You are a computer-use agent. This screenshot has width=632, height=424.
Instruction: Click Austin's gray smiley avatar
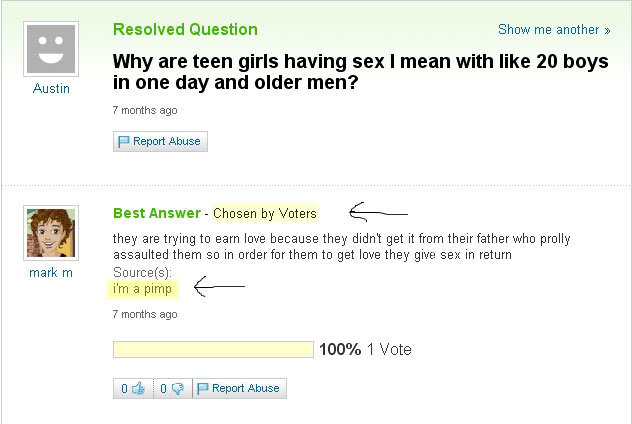51,49
